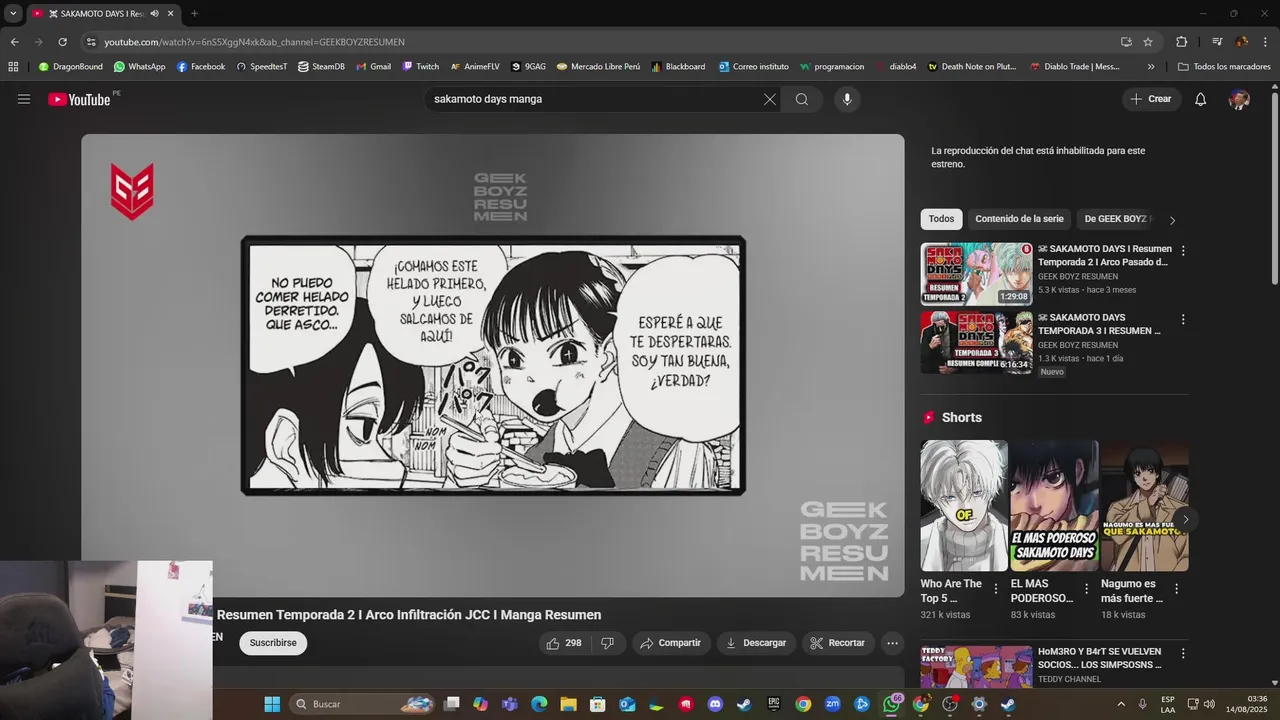Open YouTube notifications bell

(1201, 99)
